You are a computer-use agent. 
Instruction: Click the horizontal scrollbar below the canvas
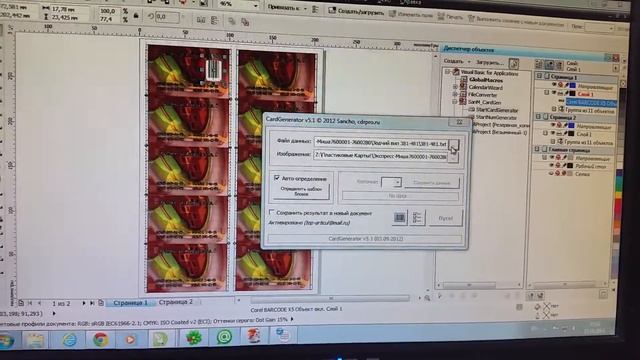click(330, 299)
